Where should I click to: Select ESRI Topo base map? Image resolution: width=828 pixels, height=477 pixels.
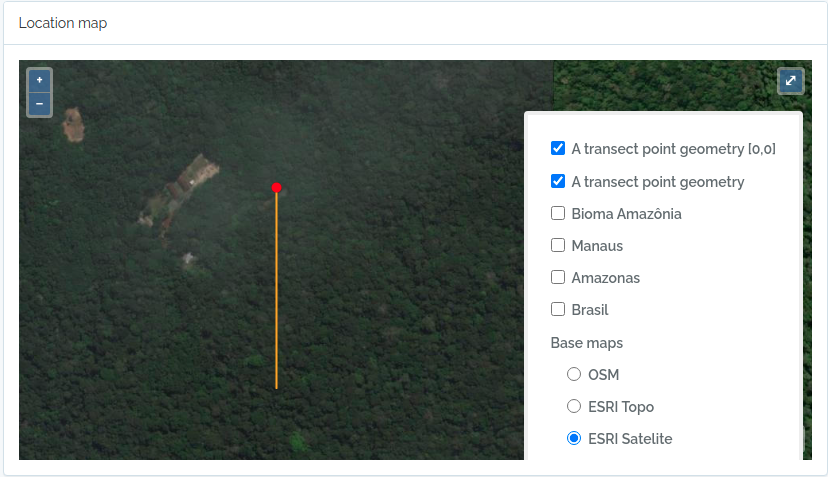pyautogui.click(x=574, y=406)
